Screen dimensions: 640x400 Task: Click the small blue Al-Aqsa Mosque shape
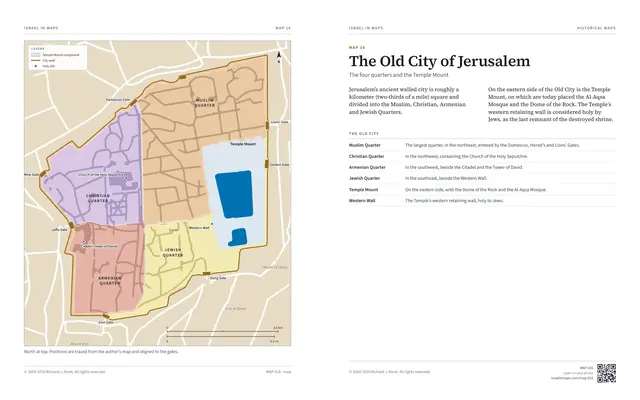click(238, 237)
